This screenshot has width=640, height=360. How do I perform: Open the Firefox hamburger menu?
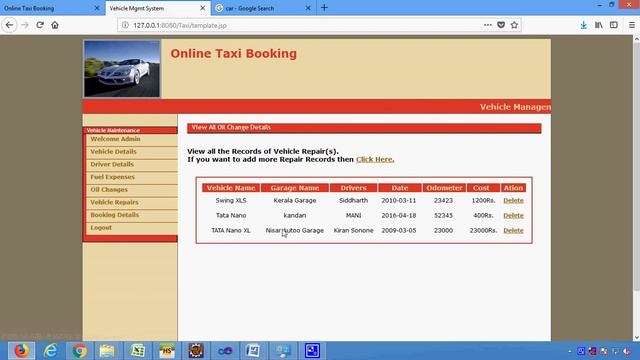pos(632,25)
